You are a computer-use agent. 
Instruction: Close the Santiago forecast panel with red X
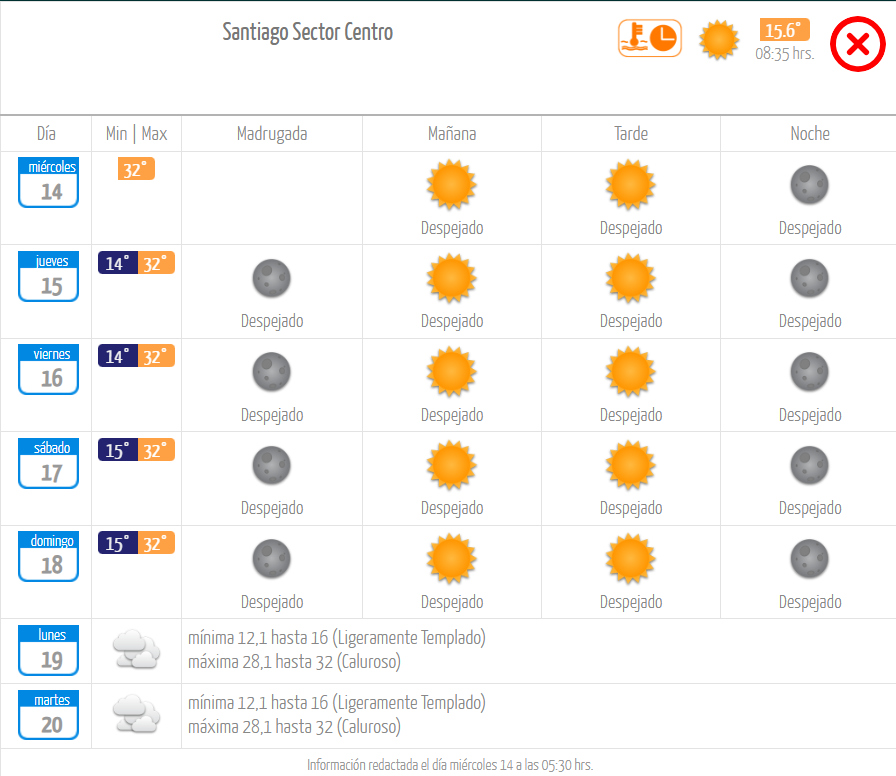coord(857,44)
